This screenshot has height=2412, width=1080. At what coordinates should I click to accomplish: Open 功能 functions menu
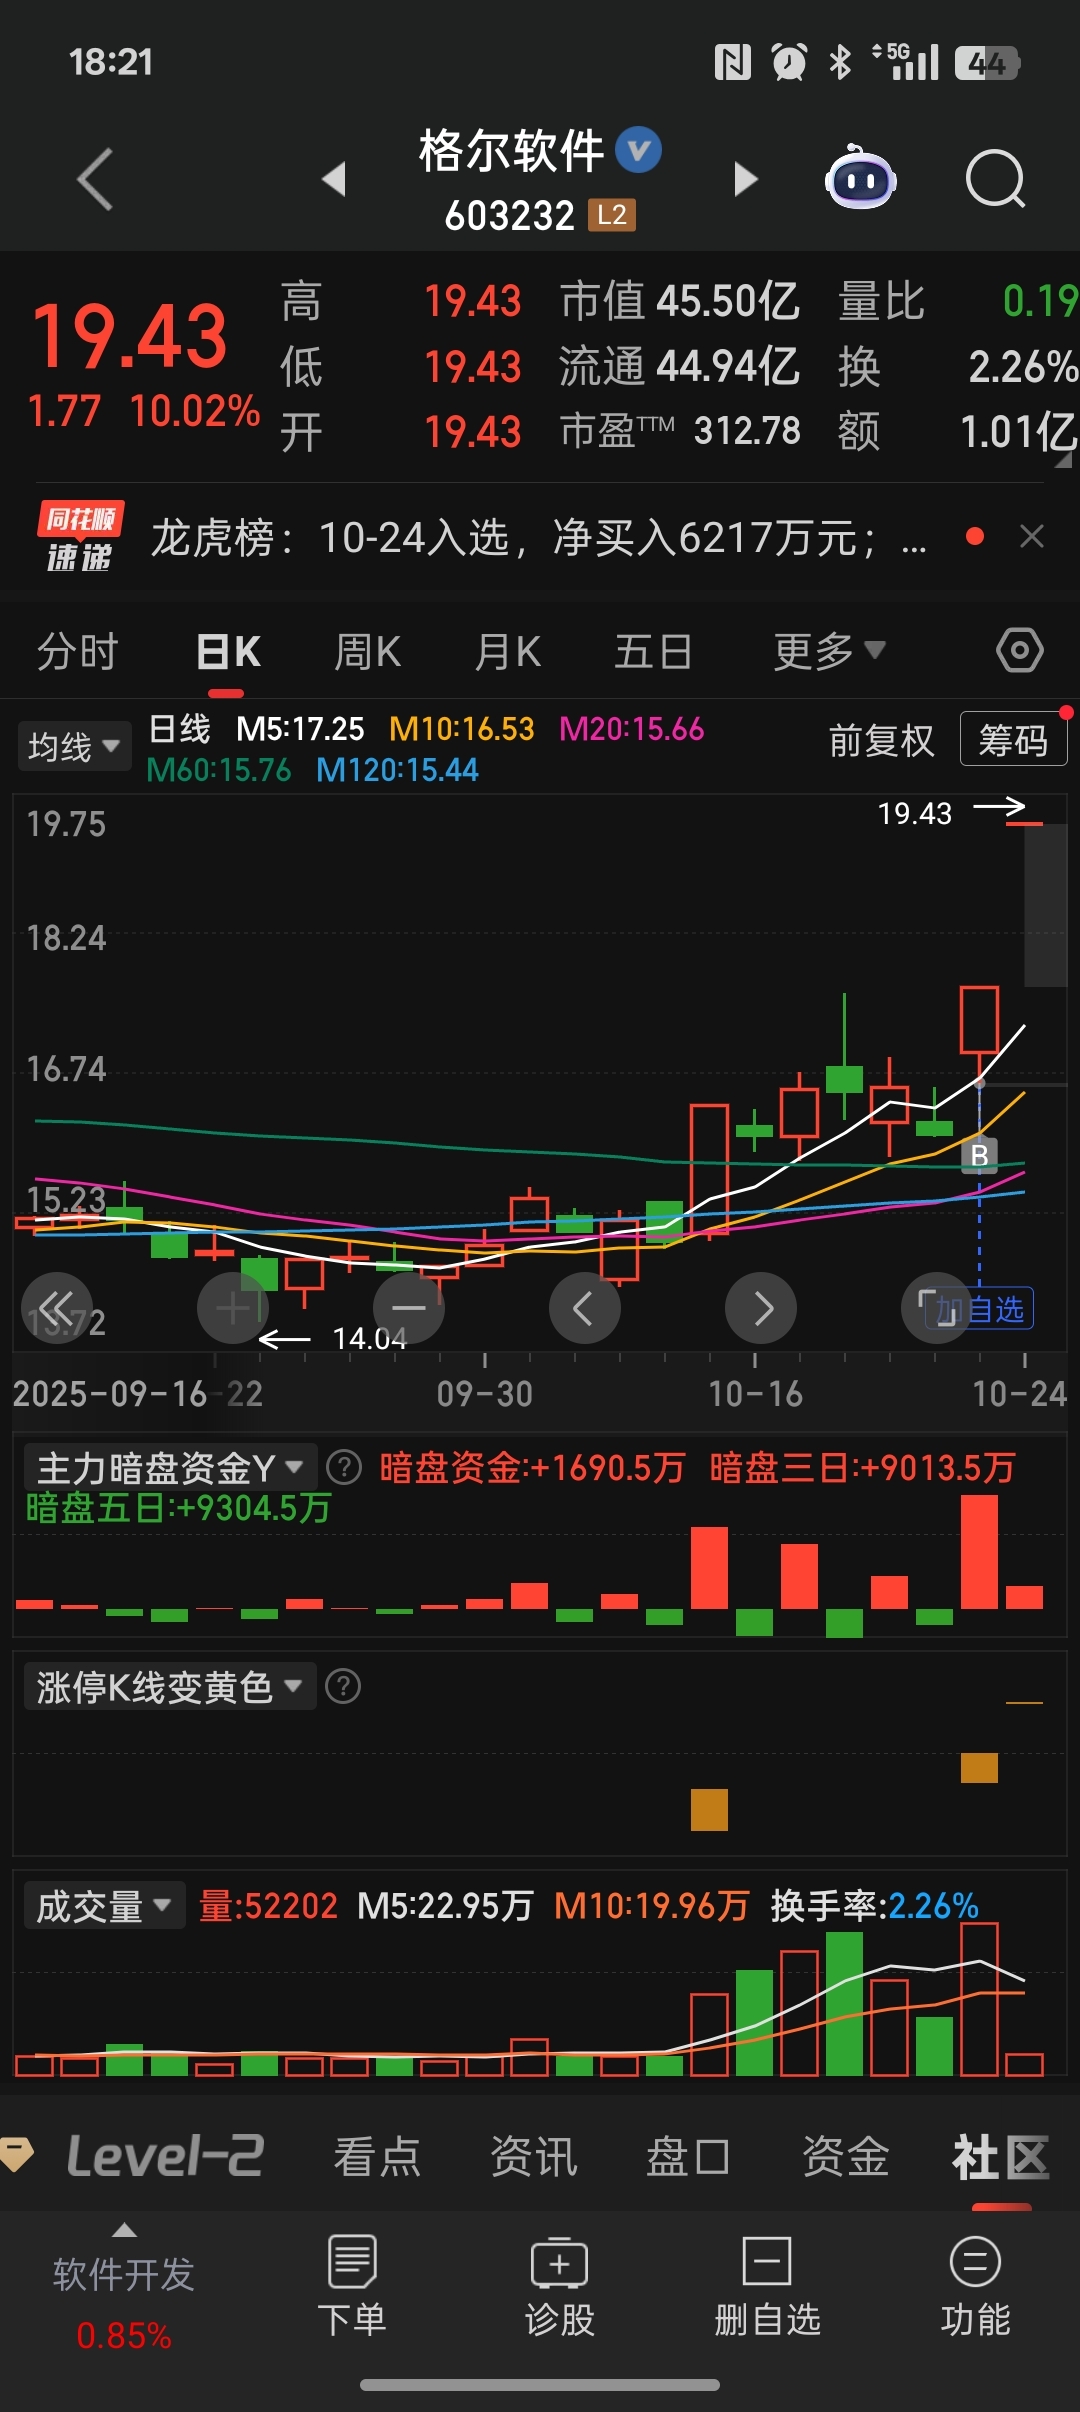[x=975, y=2288]
